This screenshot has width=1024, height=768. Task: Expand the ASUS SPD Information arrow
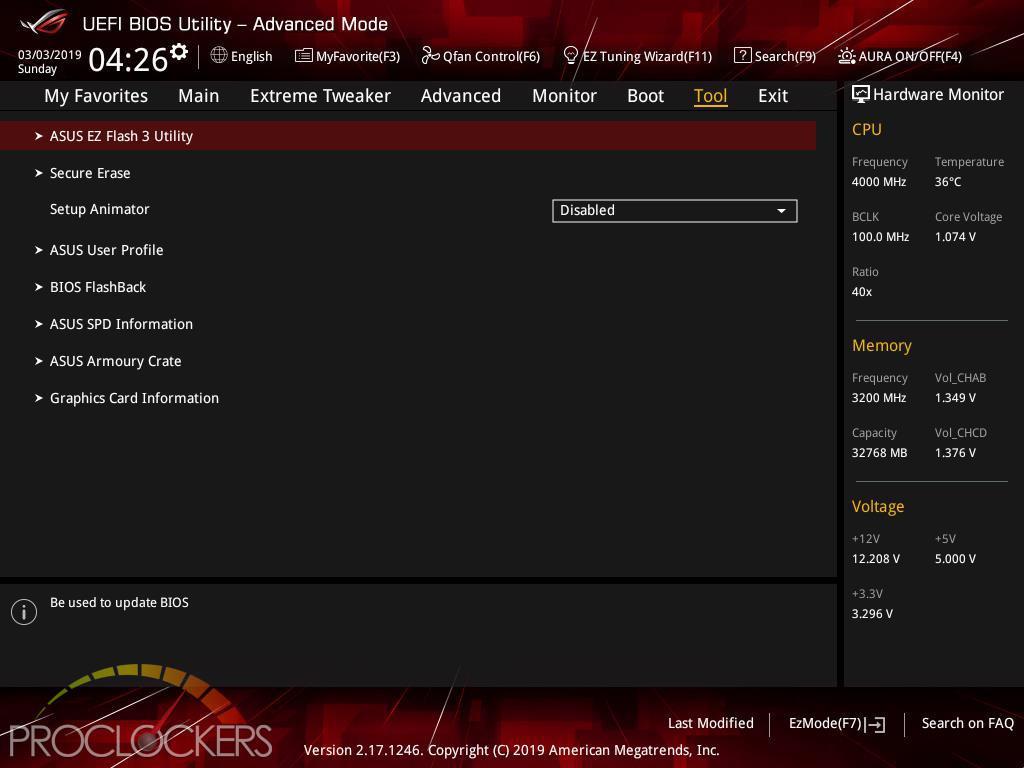39,324
